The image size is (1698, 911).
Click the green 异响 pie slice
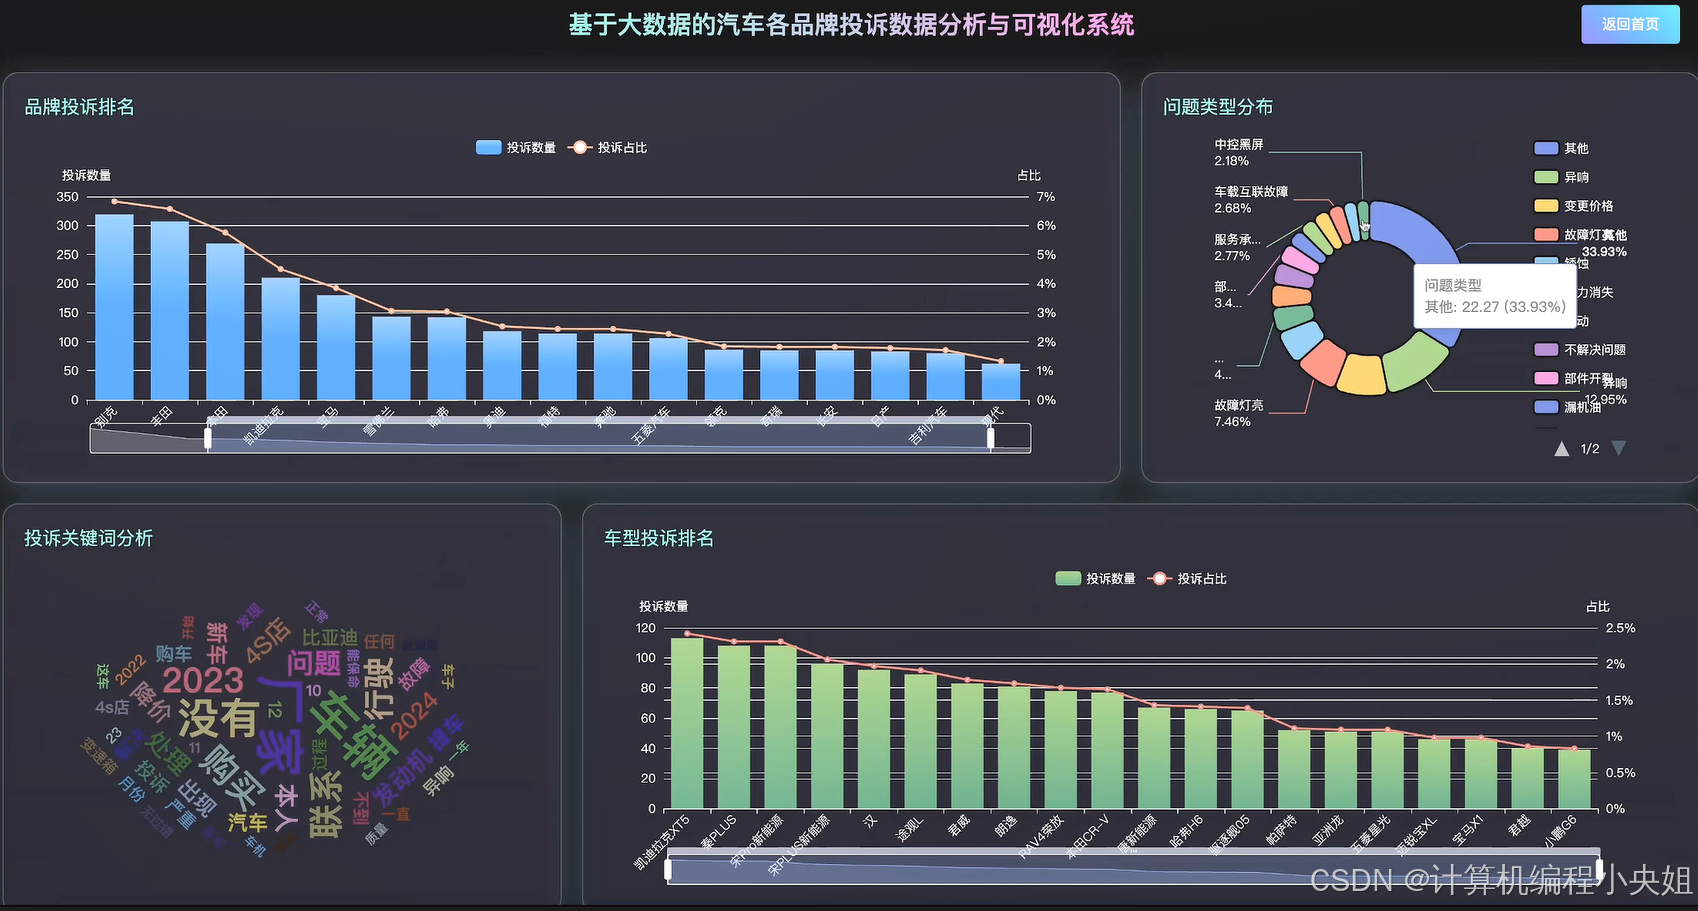(x=1417, y=362)
